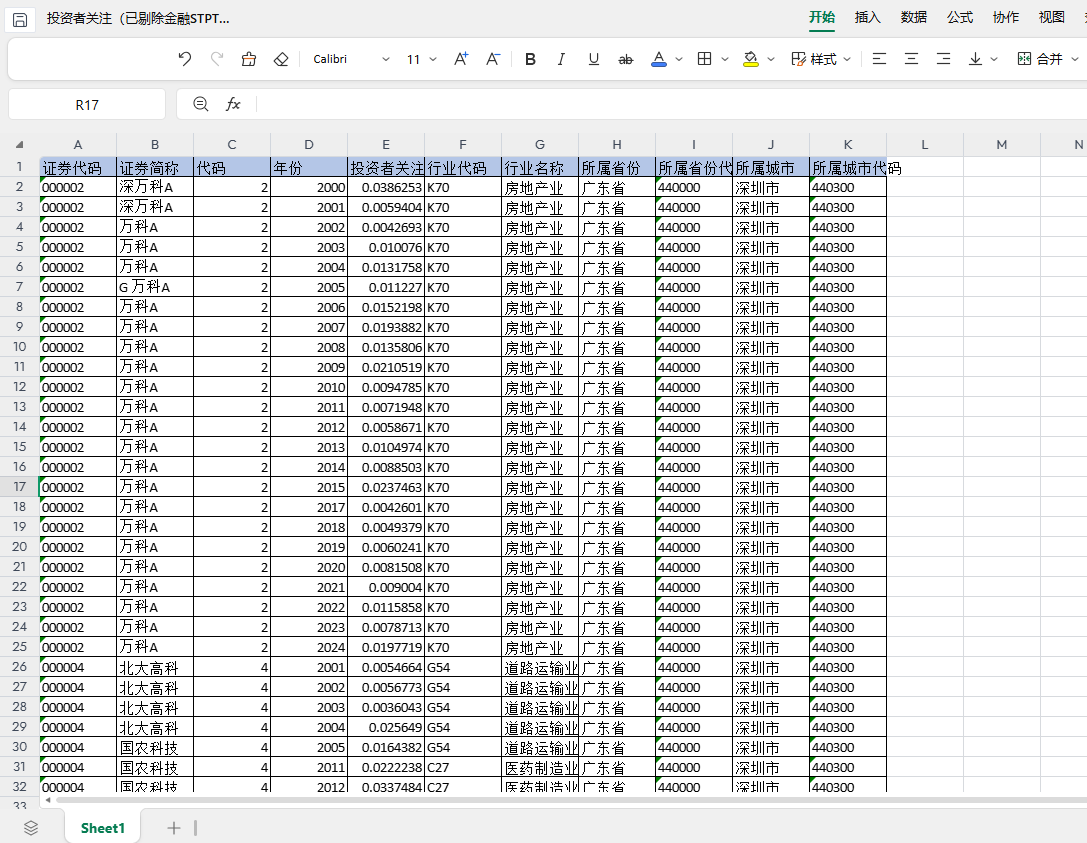Click the name box showing R17

pyautogui.click(x=87, y=104)
